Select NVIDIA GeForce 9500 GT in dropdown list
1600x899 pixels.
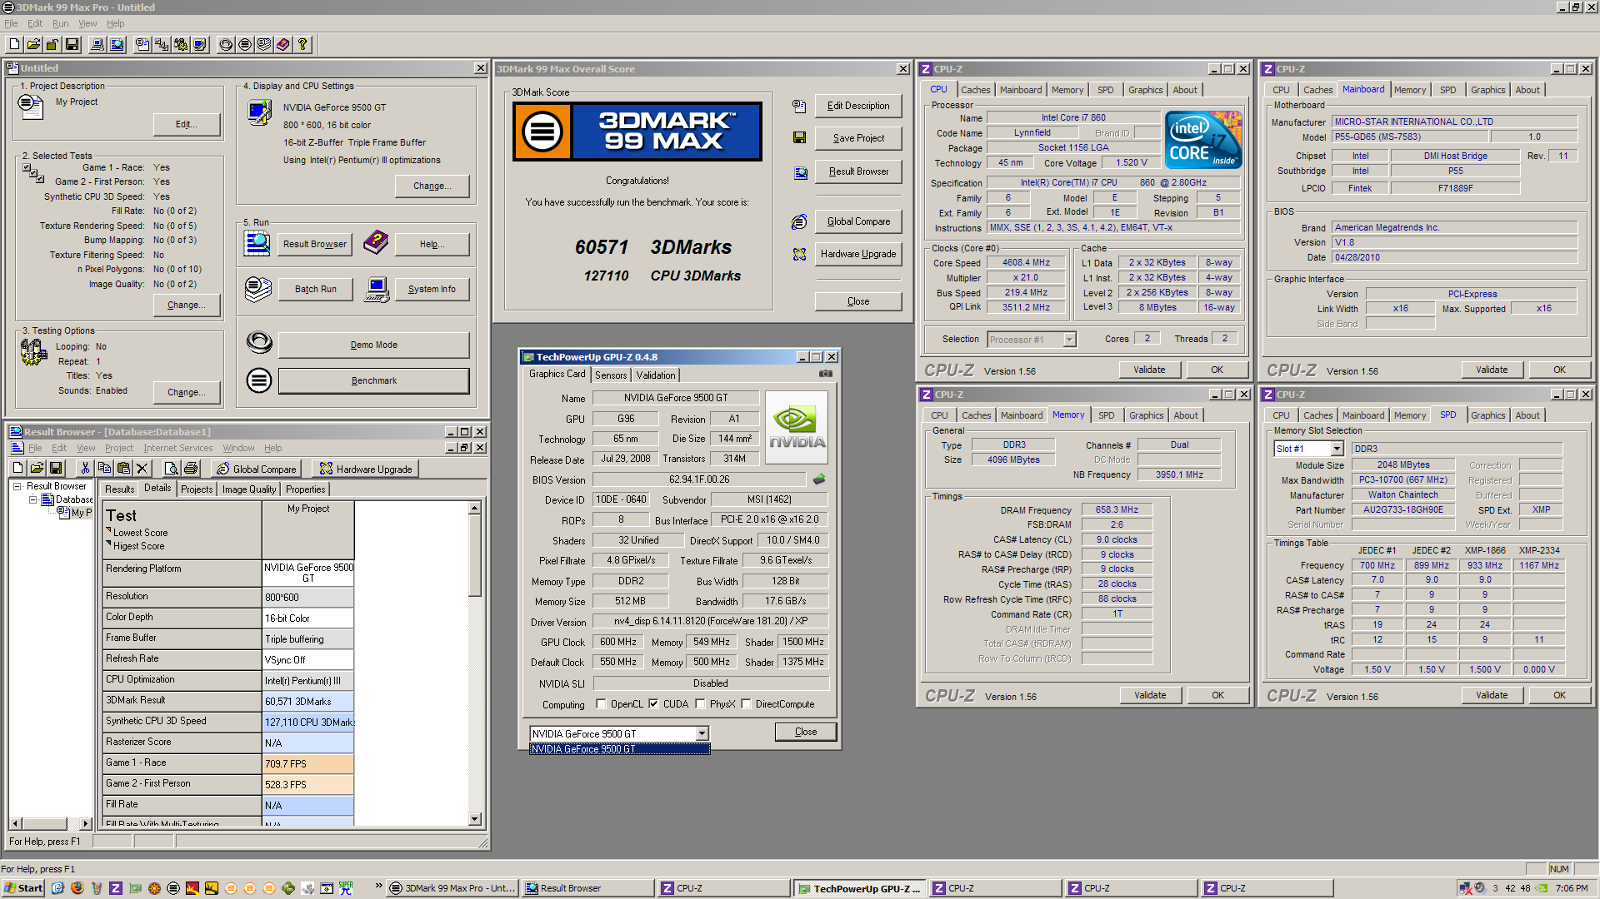[x=619, y=749]
